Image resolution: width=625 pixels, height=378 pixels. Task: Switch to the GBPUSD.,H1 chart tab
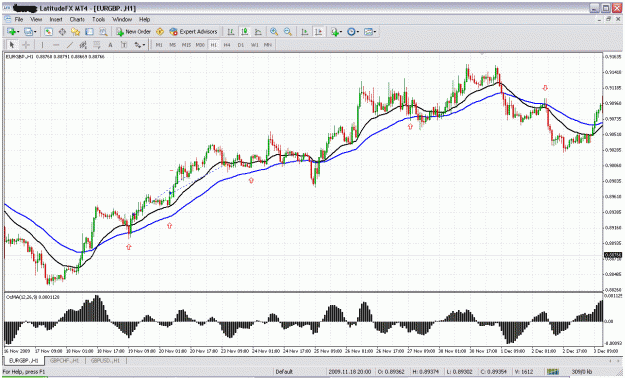click(x=105, y=360)
